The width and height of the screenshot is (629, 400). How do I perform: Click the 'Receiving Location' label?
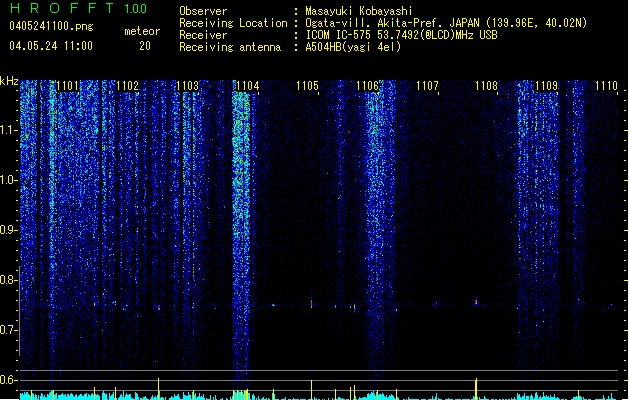233,23
